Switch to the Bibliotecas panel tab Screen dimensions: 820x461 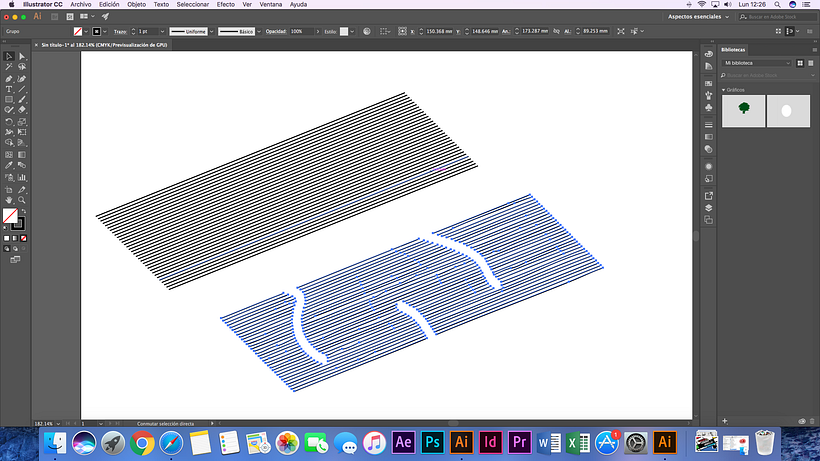pos(733,50)
